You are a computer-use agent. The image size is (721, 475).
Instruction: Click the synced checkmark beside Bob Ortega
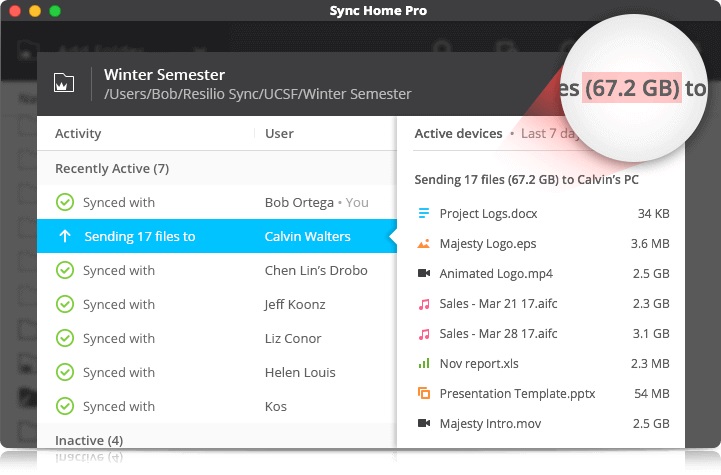[65, 202]
